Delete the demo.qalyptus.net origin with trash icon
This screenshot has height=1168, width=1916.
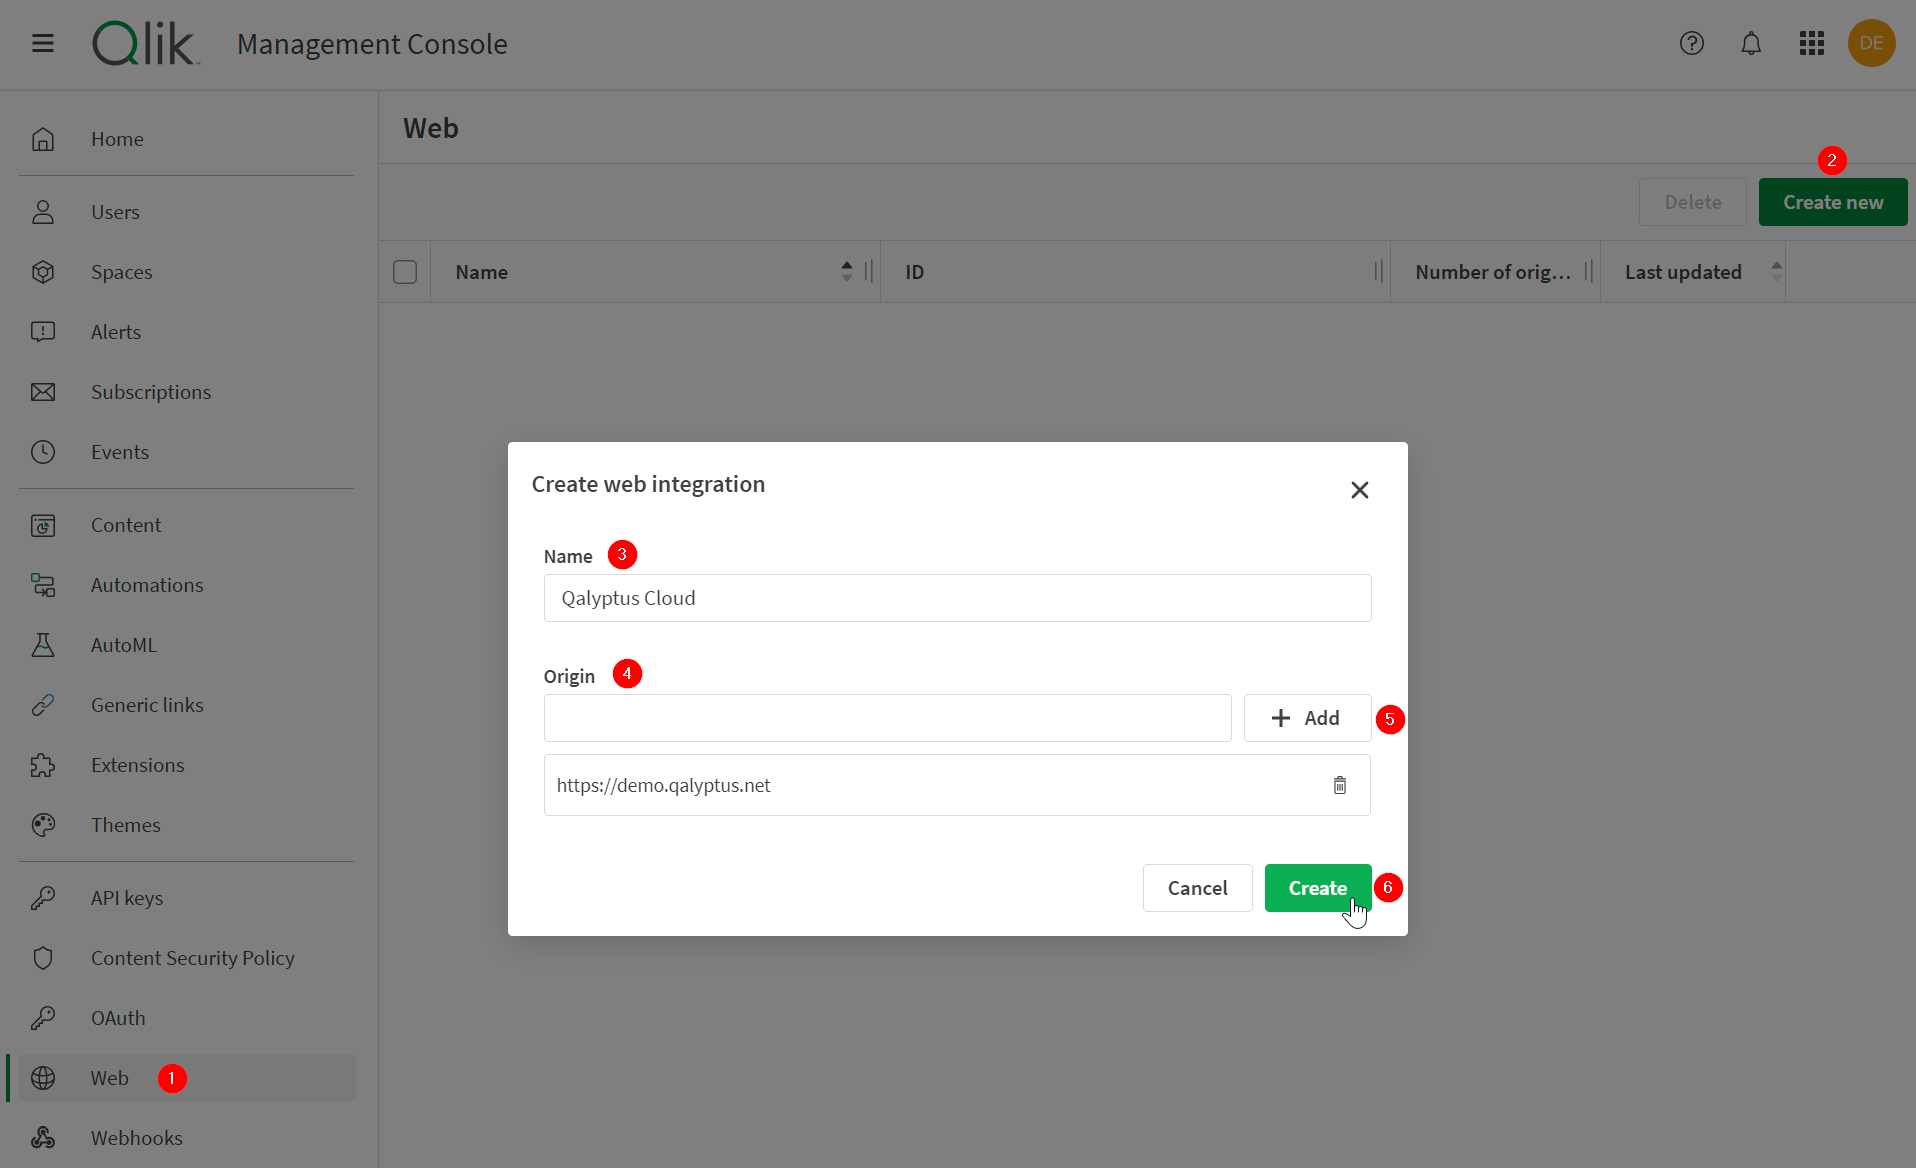point(1340,785)
